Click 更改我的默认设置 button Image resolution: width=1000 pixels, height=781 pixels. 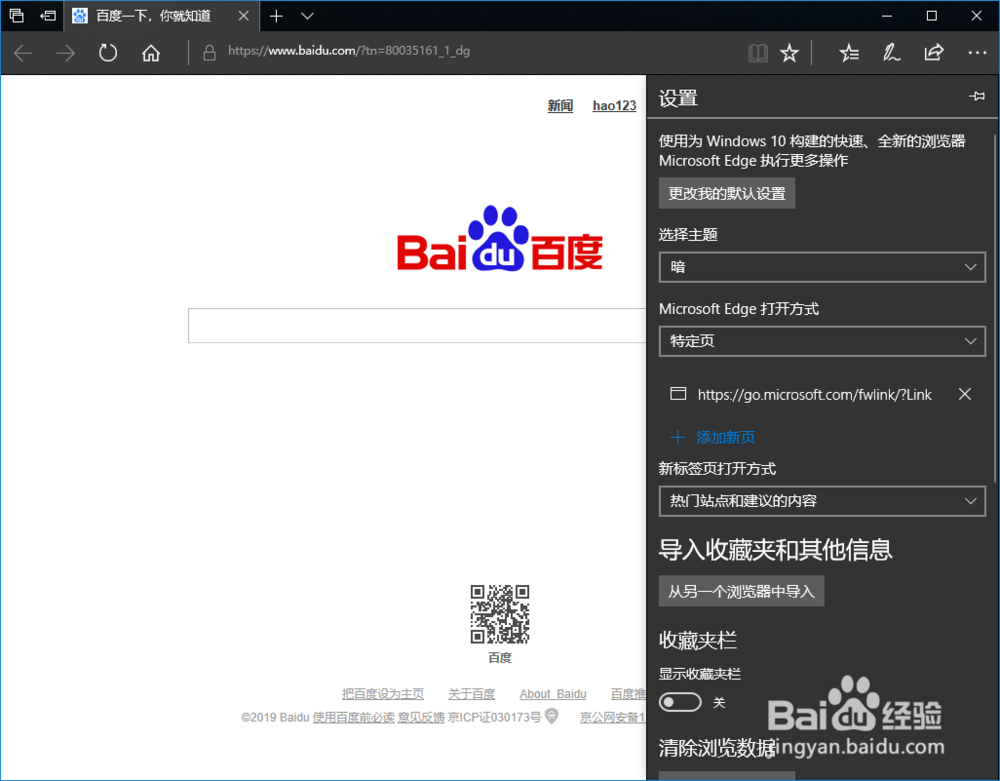pos(726,193)
